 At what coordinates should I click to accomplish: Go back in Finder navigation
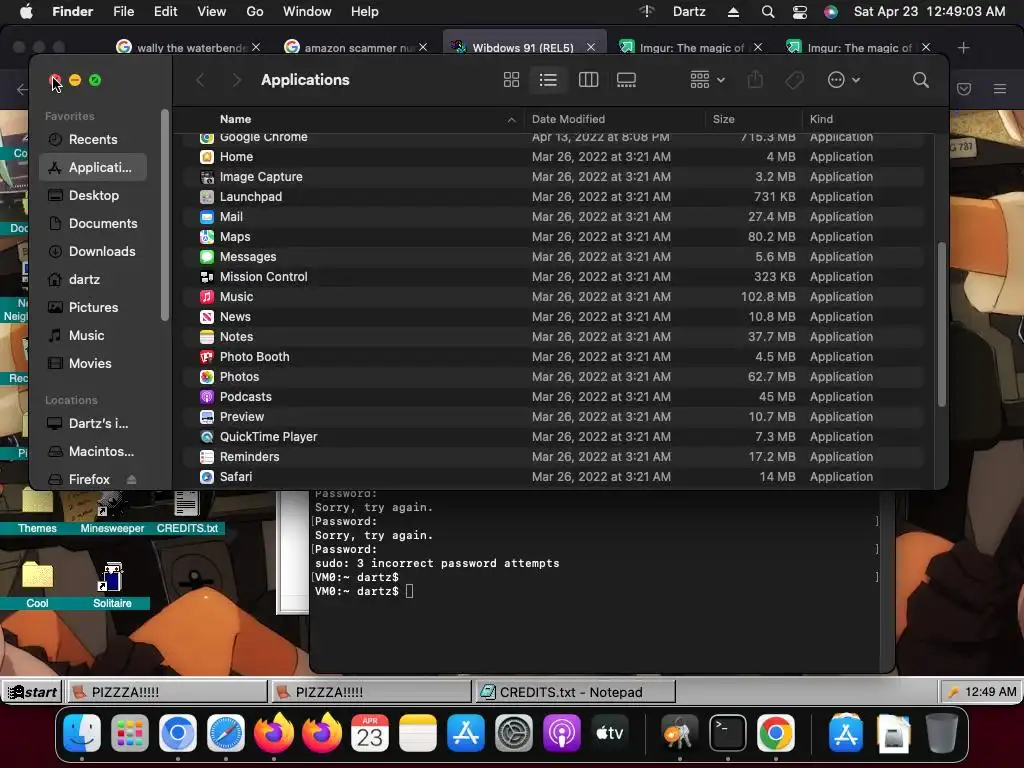click(200, 80)
